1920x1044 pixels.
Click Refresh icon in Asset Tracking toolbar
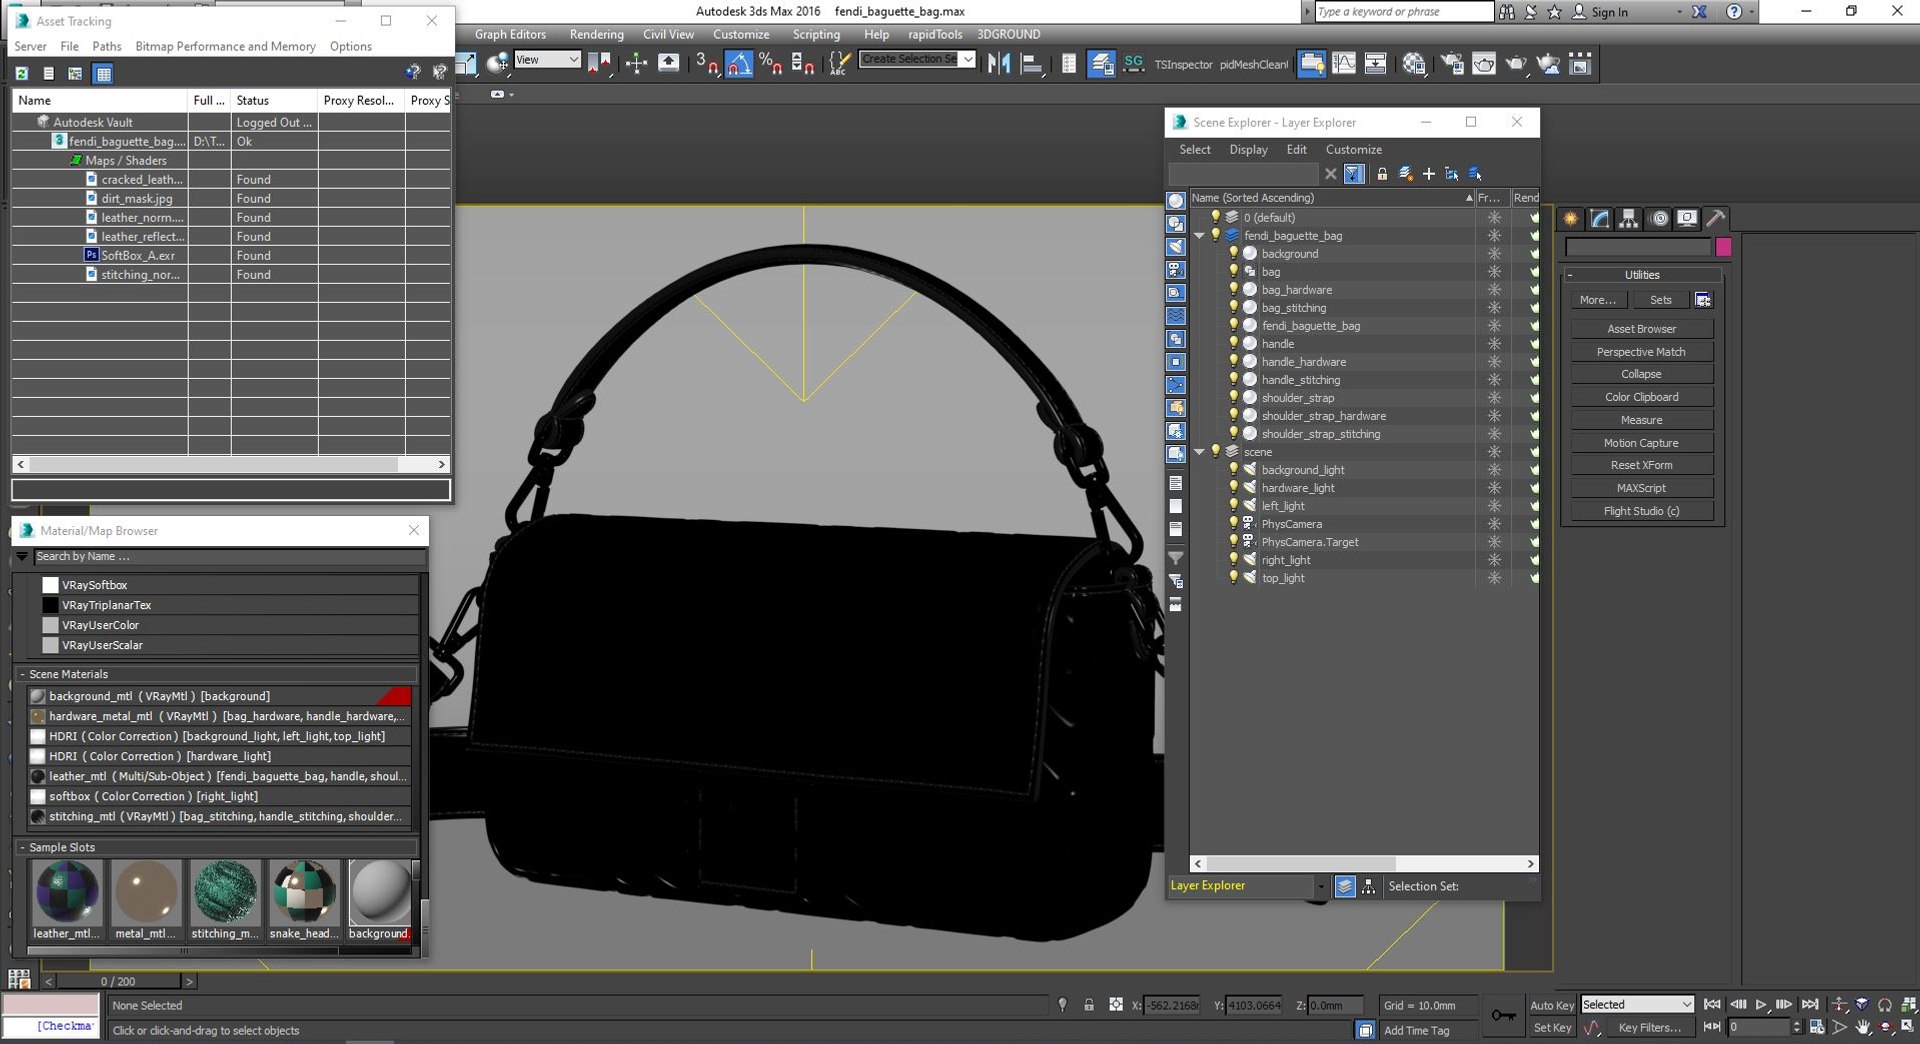(x=21, y=73)
